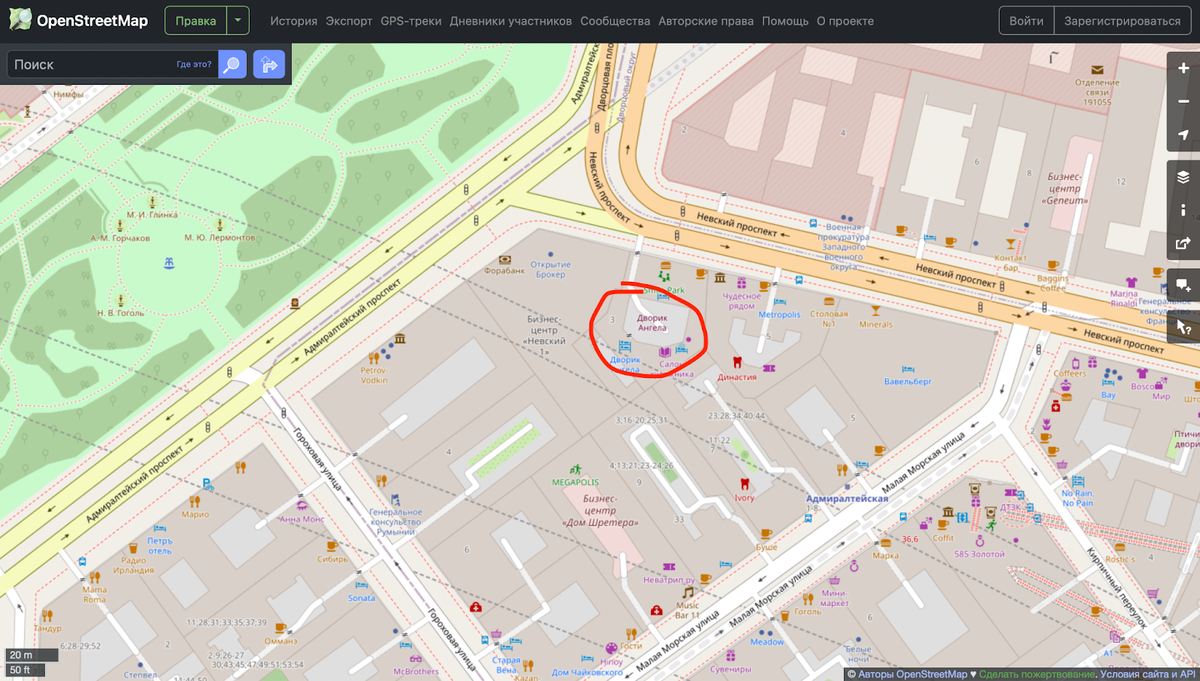Open Авторские права in the top menu

point(706,21)
